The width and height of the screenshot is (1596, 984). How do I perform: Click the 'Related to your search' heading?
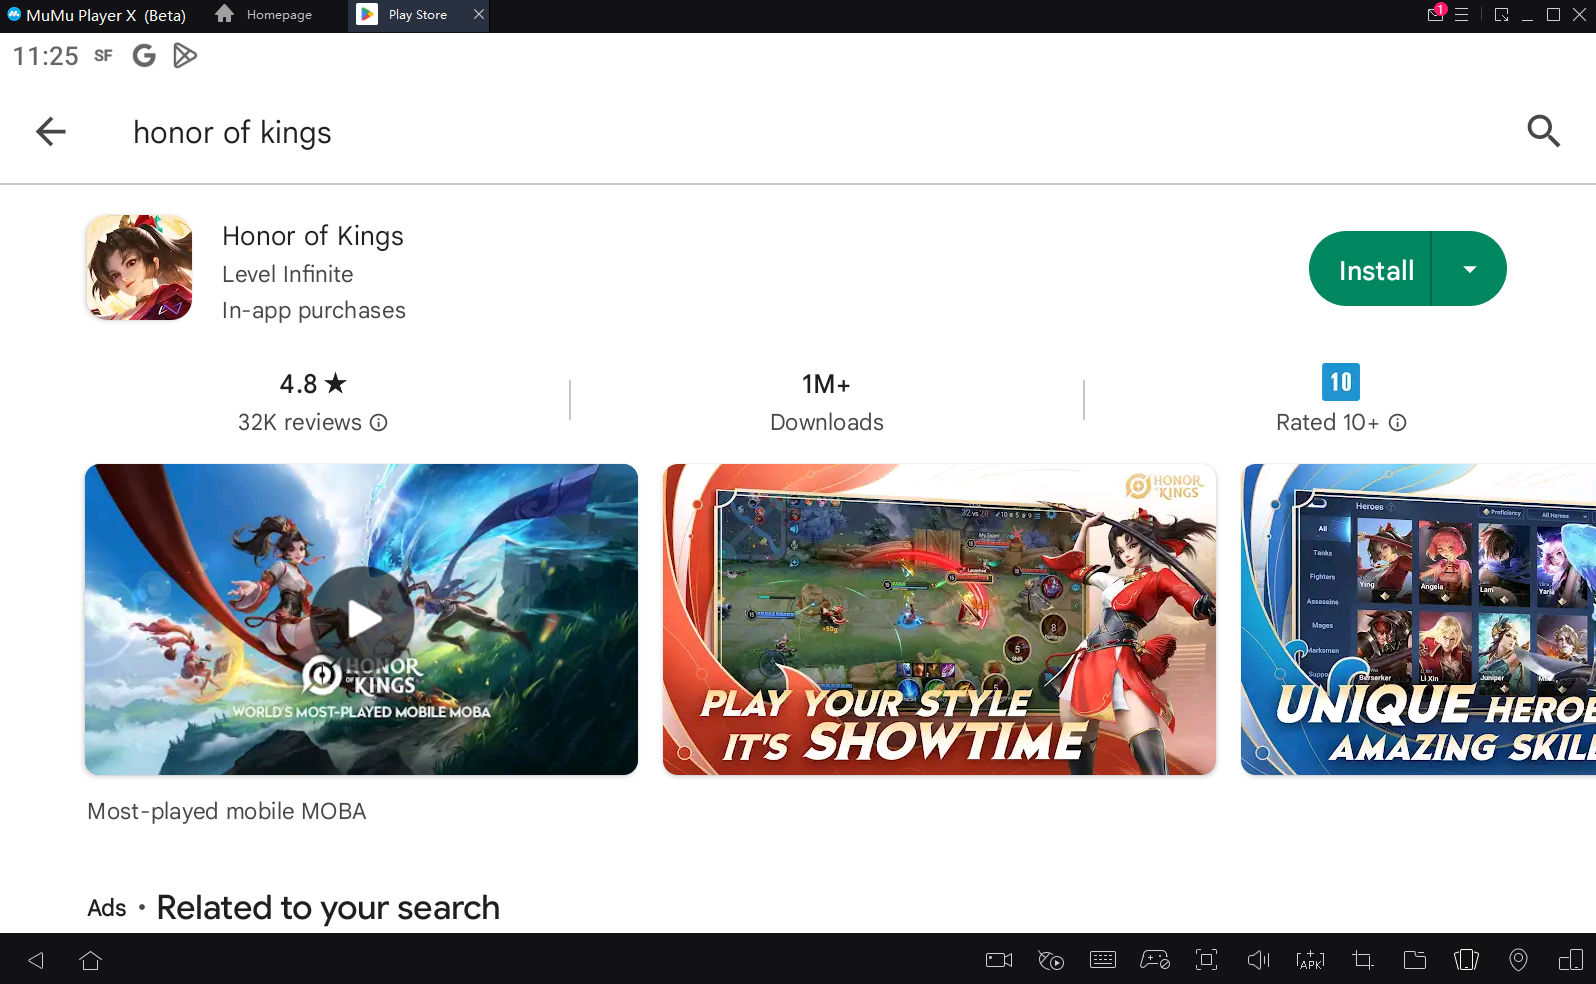[x=328, y=908]
